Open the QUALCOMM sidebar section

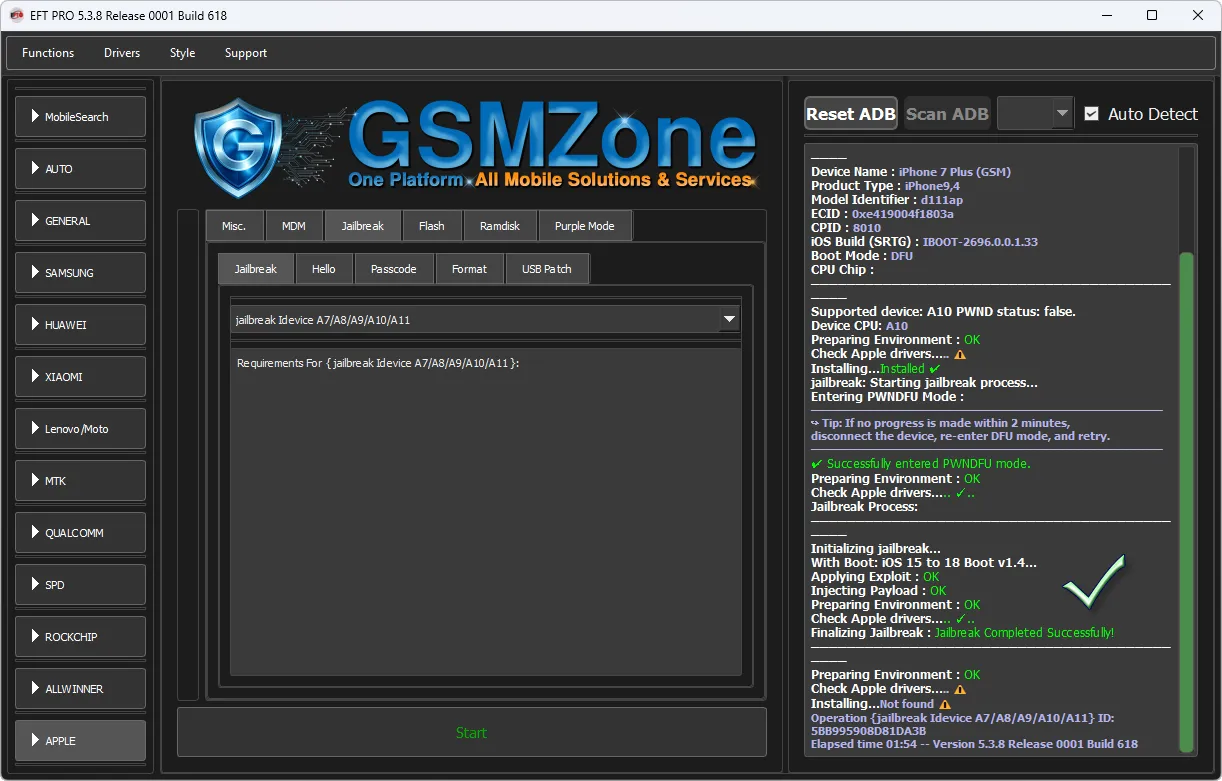(81, 533)
